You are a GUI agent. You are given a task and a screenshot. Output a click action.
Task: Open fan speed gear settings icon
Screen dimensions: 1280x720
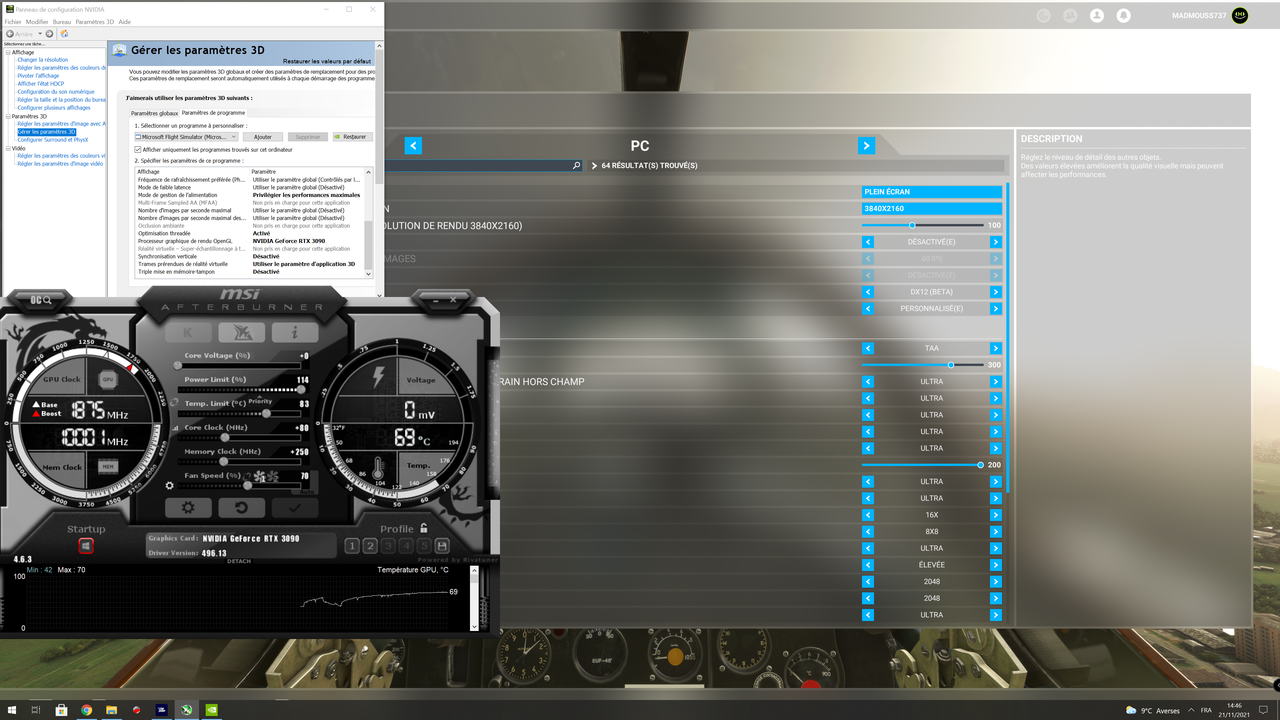click(170, 486)
